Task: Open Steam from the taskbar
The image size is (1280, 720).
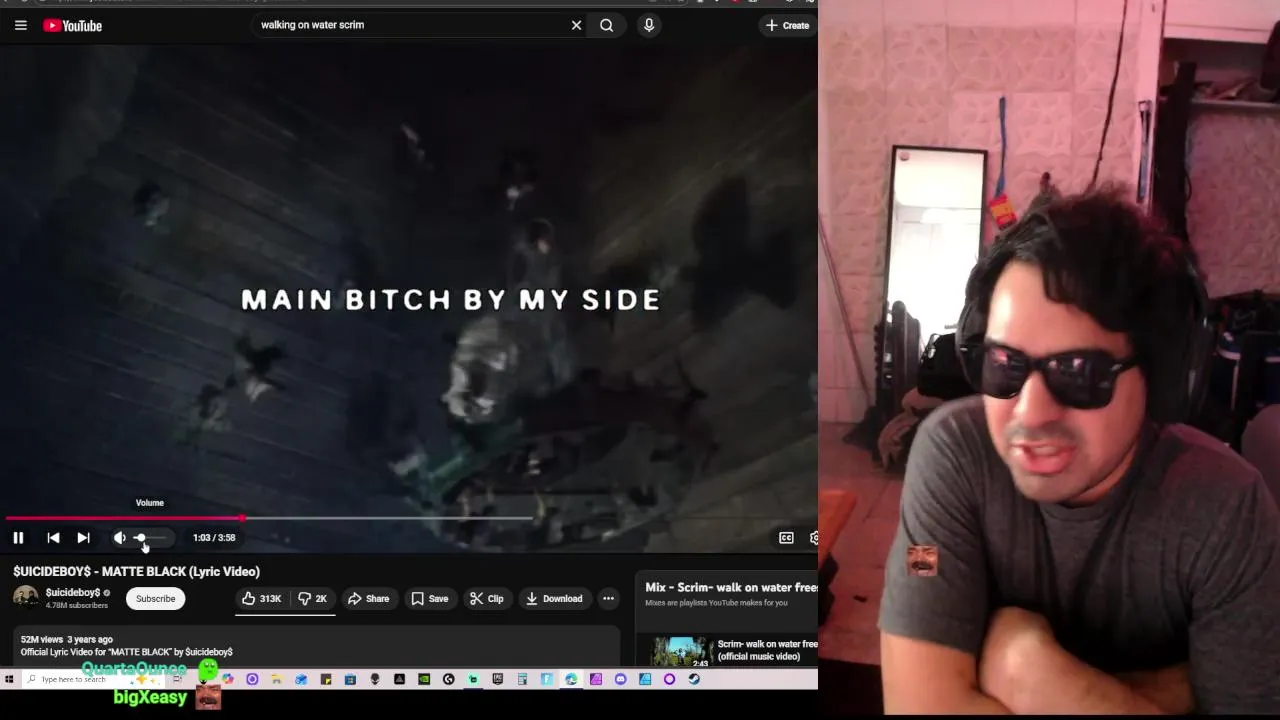Action: point(694,679)
